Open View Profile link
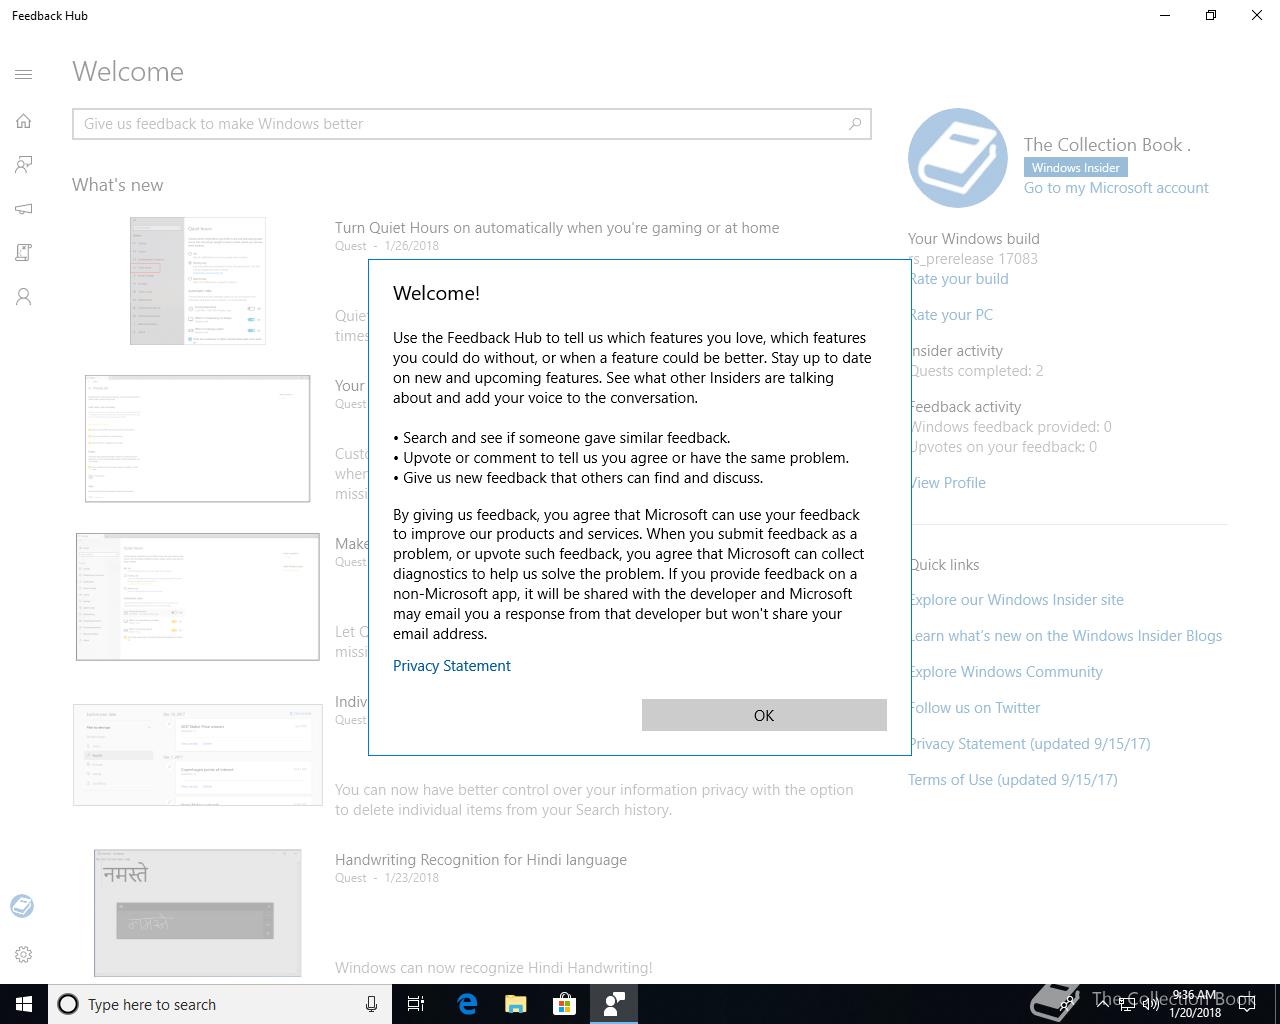The width and height of the screenshot is (1280, 1024). pos(948,483)
